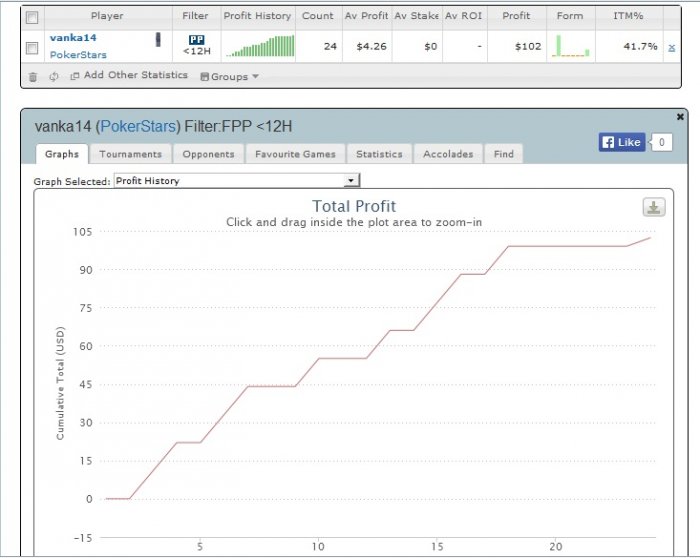Click the refresh icon below the player row
This screenshot has width=700, height=558.
(54, 76)
